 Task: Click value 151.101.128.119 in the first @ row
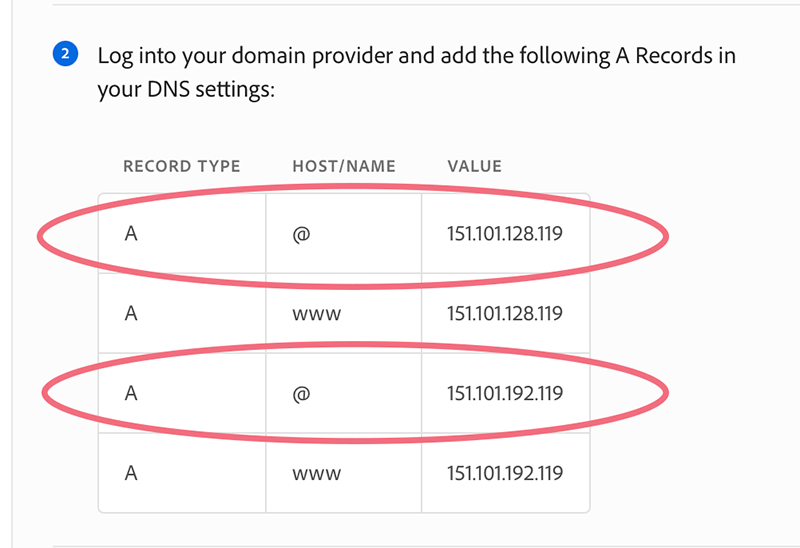tap(505, 234)
